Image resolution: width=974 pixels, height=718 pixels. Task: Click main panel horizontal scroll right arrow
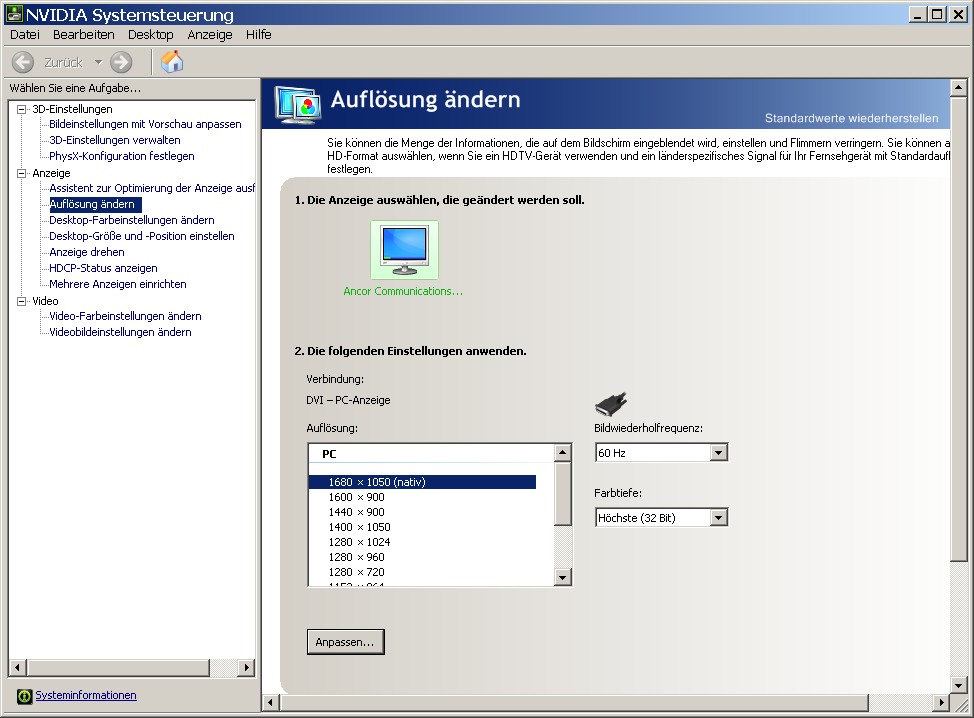point(942,702)
